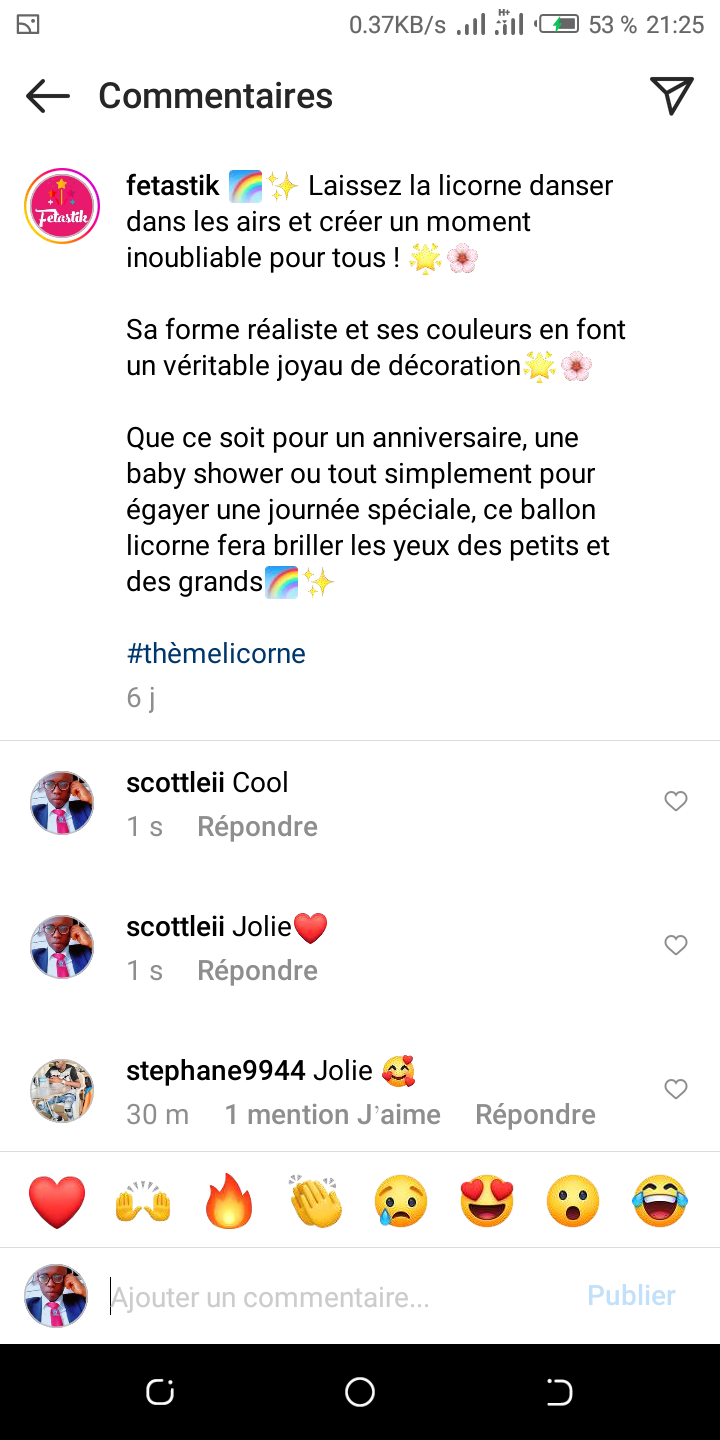The width and height of the screenshot is (720, 1440).
Task: Insert the red heart emoji
Action: 57,1201
